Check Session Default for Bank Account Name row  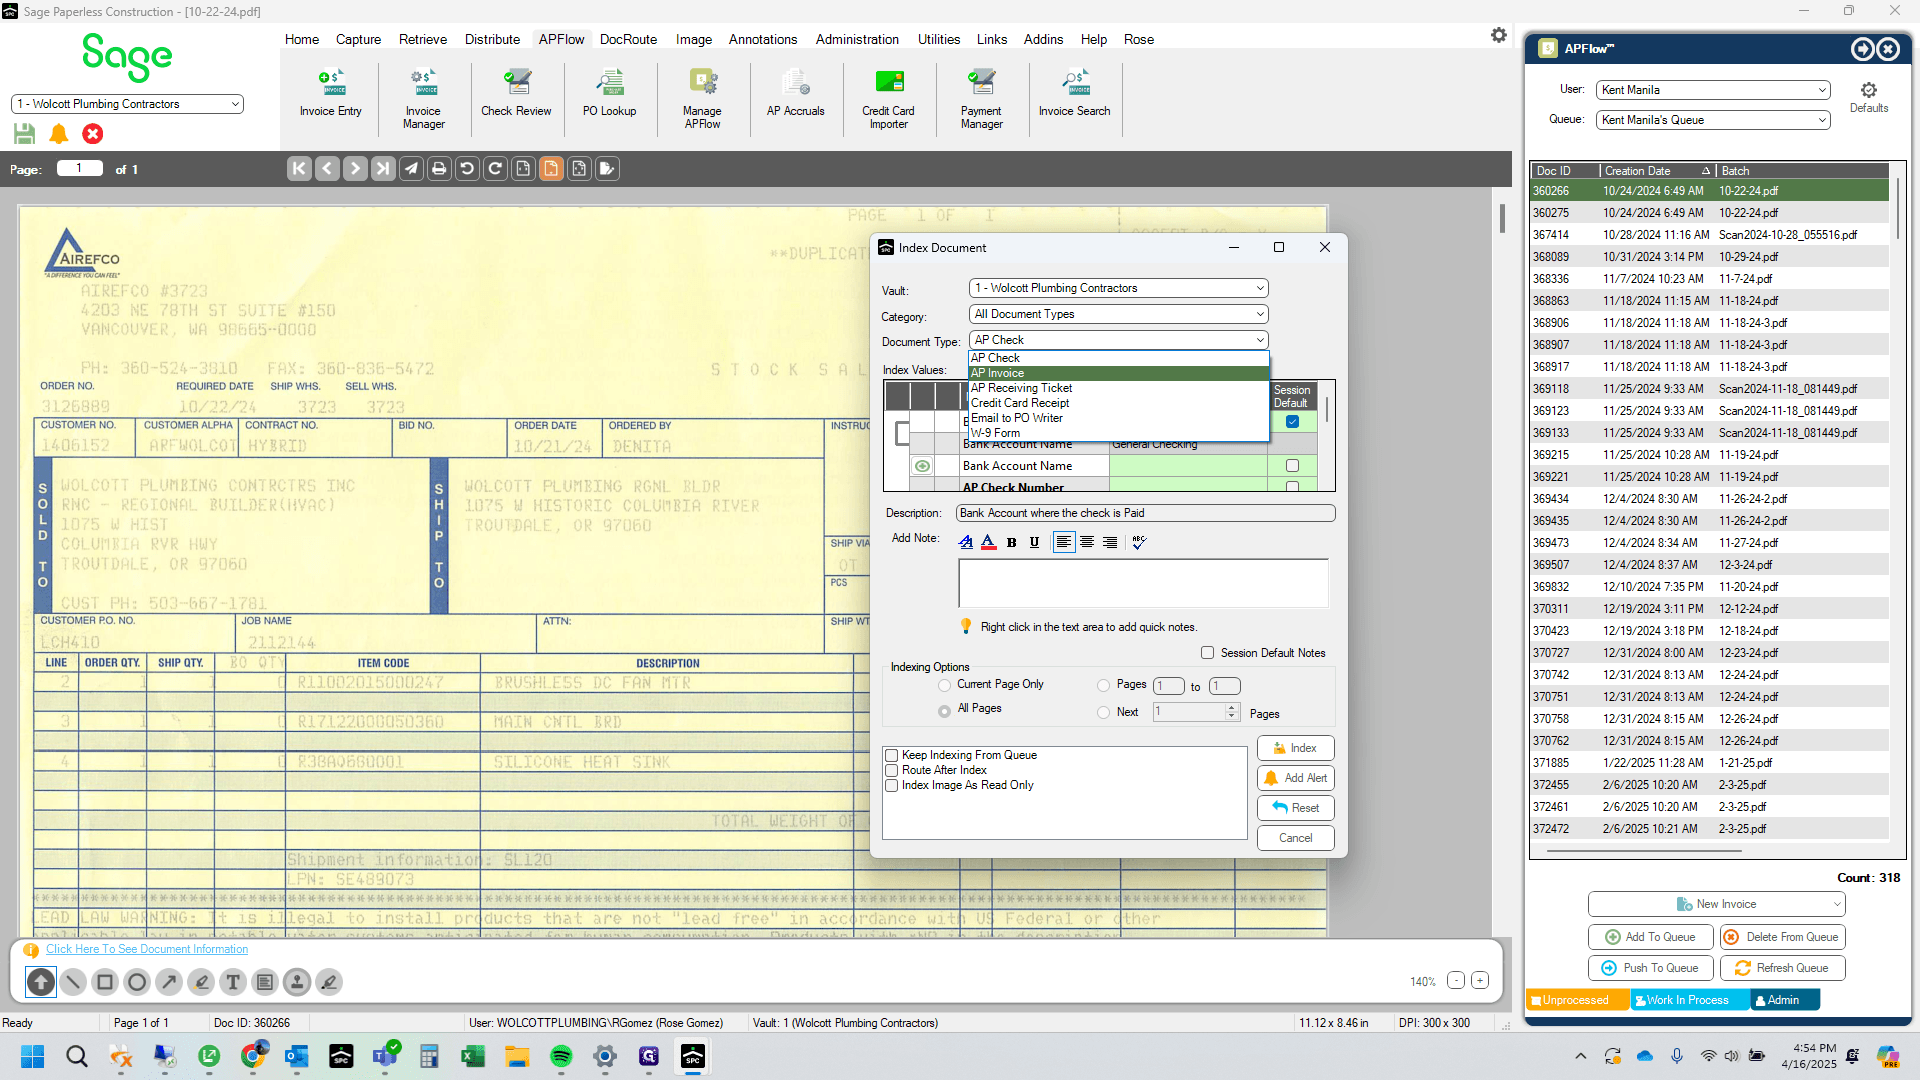[x=1292, y=466]
